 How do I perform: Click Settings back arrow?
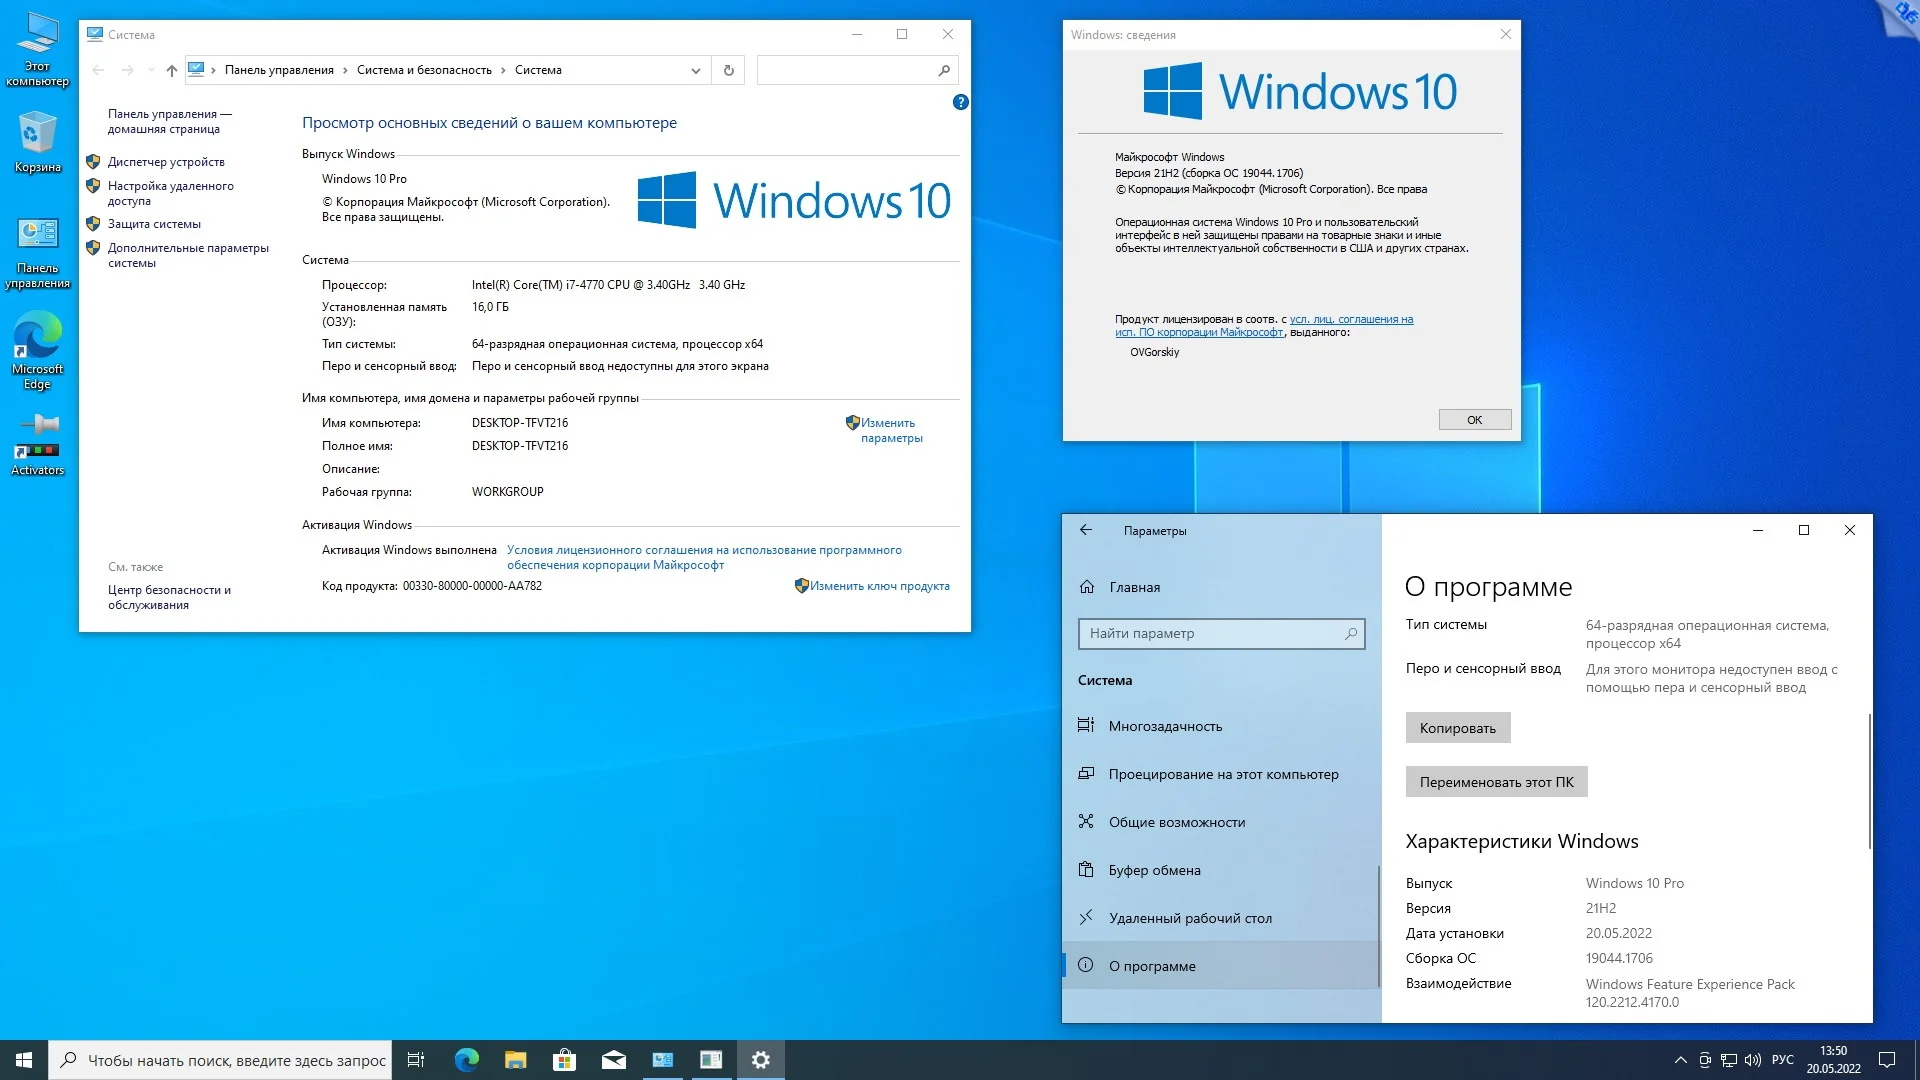tap(1086, 530)
